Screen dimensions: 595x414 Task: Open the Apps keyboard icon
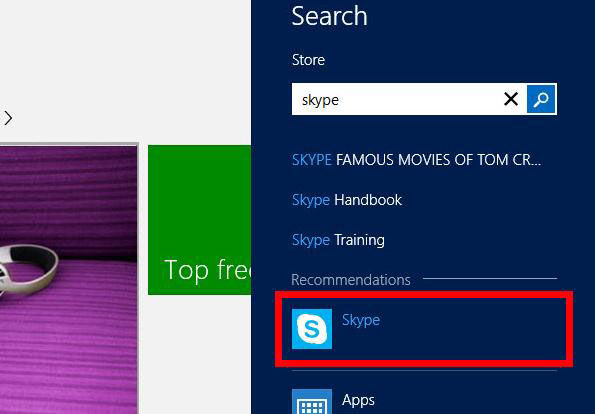[x=312, y=401]
